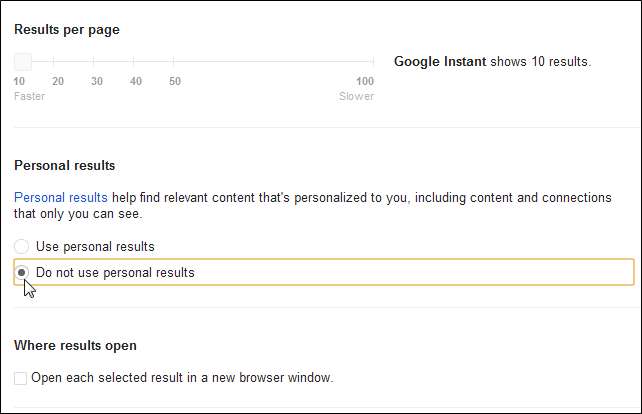Click the bold Personal results section heading
The height and width of the screenshot is (414, 642).
click(65, 165)
